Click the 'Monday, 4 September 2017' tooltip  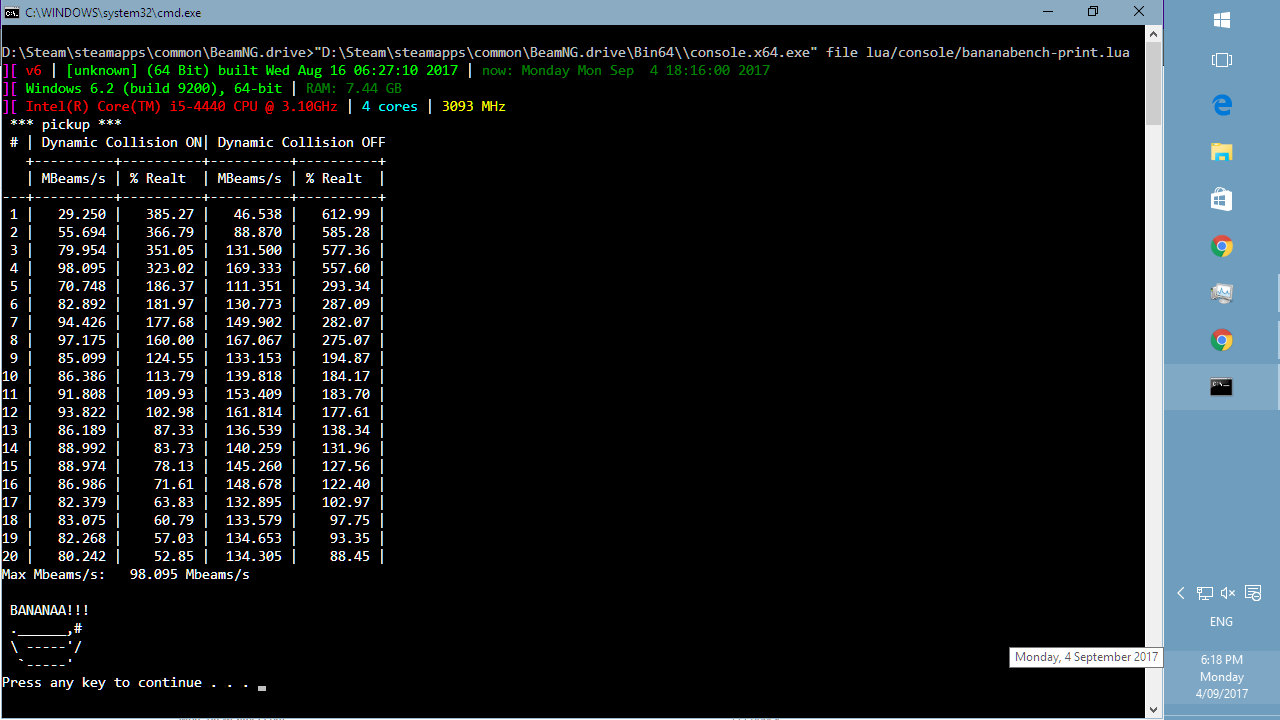(x=1086, y=657)
